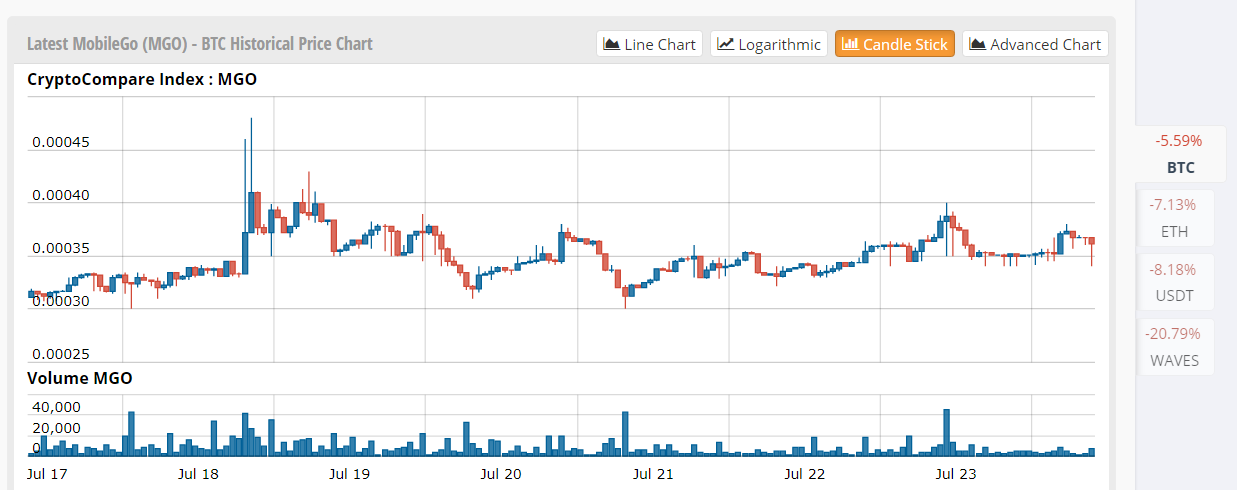Image resolution: width=1237 pixels, height=490 pixels.
Task: Click the Jul 22 date label
Action: [806, 473]
